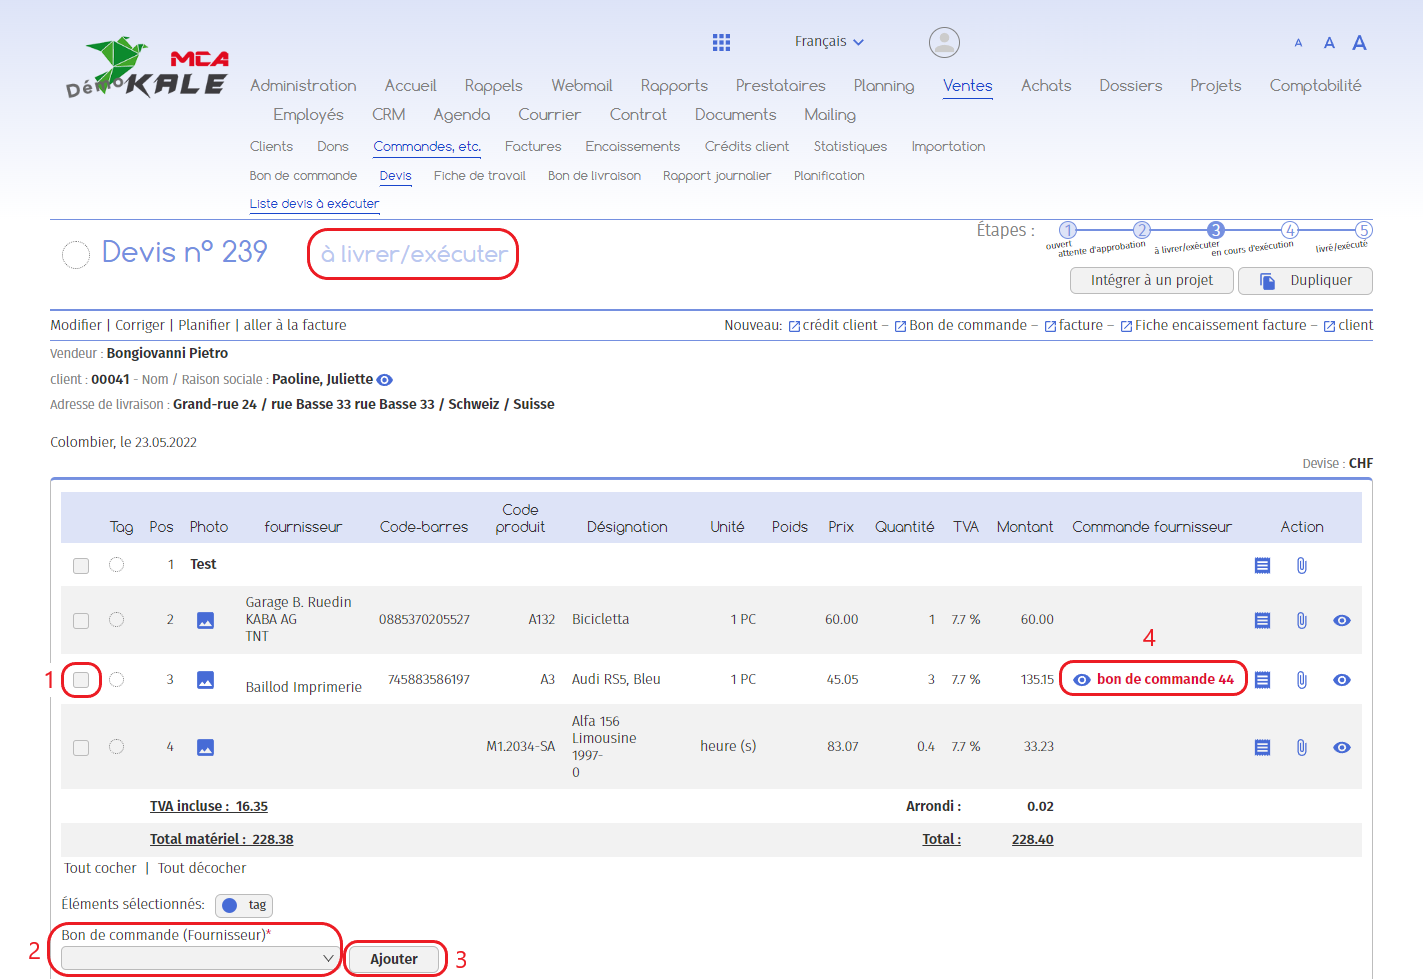Open detail list icon for Test row
Viewport: 1423px width, 979px height.
[x=1262, y=566]
